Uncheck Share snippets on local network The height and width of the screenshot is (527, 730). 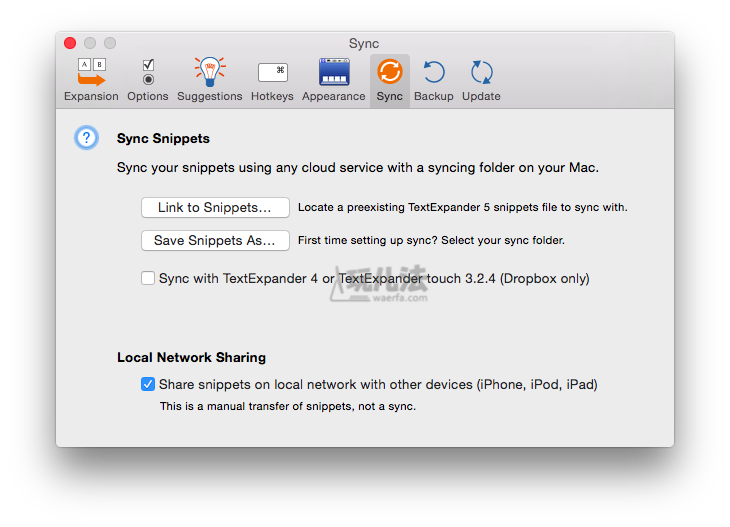click(x=148, y=384)
